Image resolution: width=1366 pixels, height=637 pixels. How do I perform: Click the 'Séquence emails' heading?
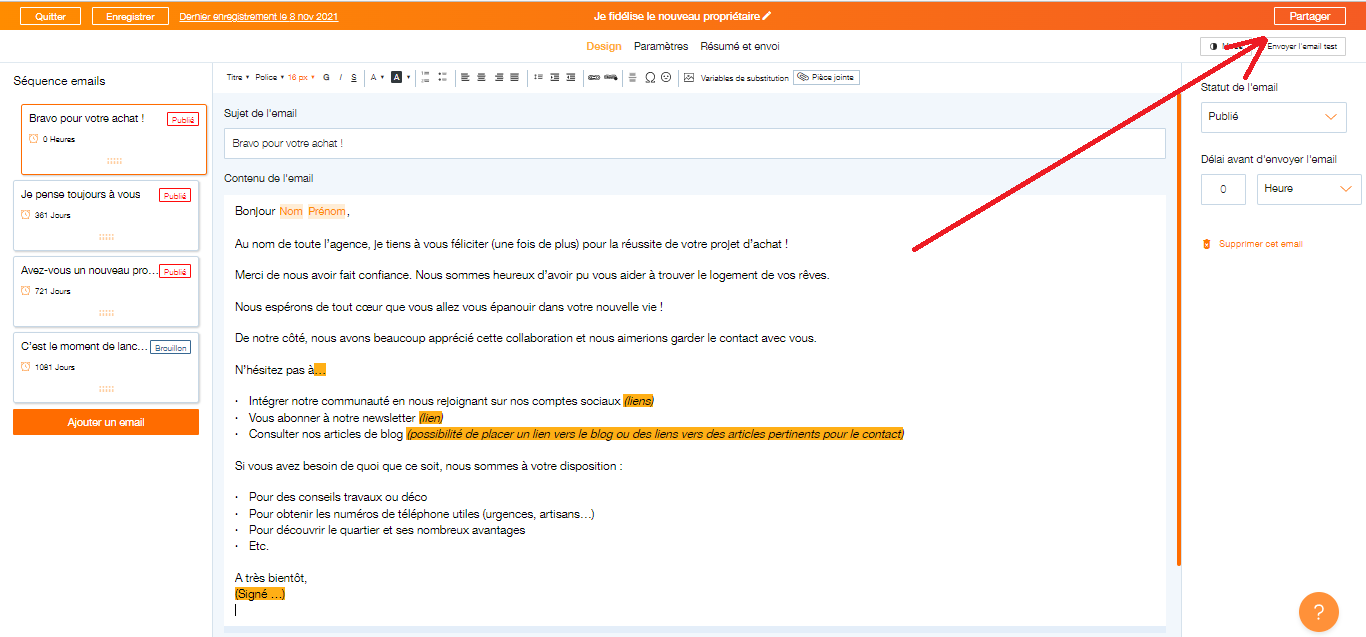point(59,81)
